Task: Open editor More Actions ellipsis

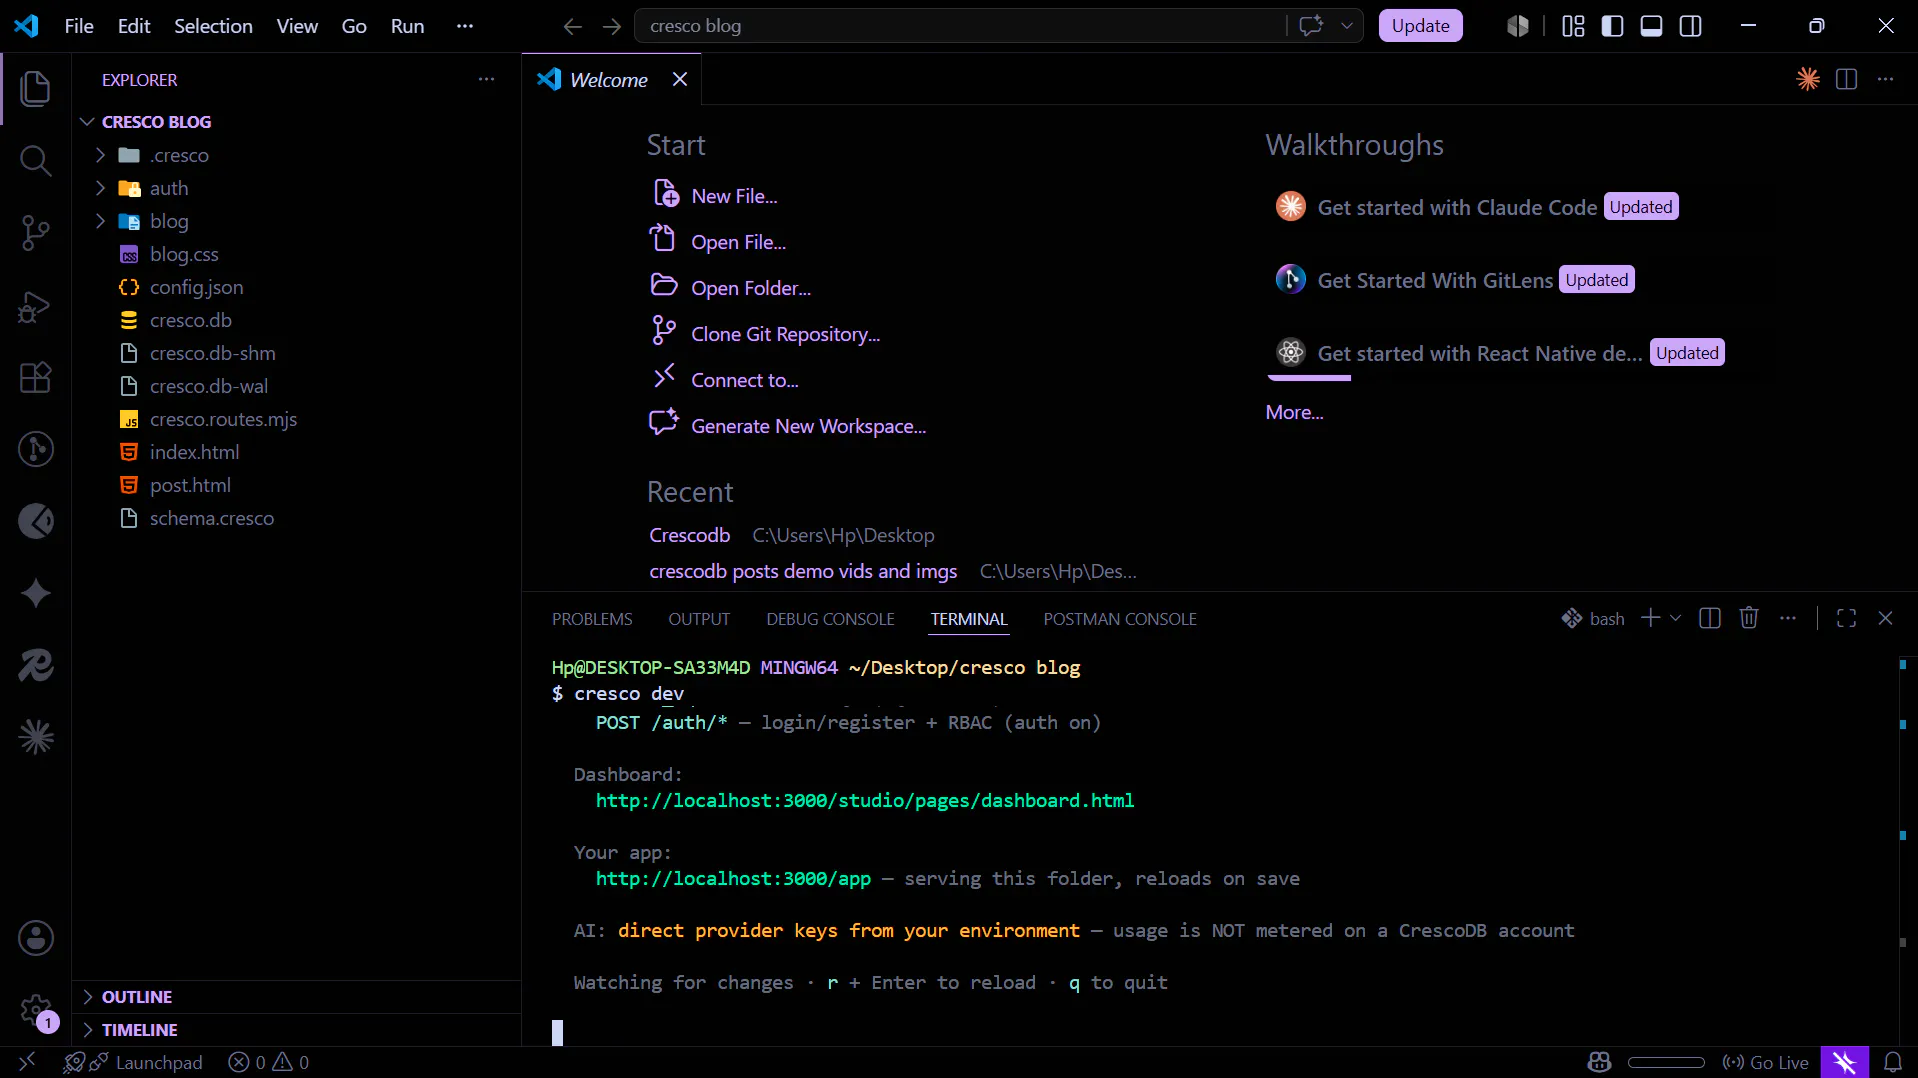Action: [x=1885, y=79]
